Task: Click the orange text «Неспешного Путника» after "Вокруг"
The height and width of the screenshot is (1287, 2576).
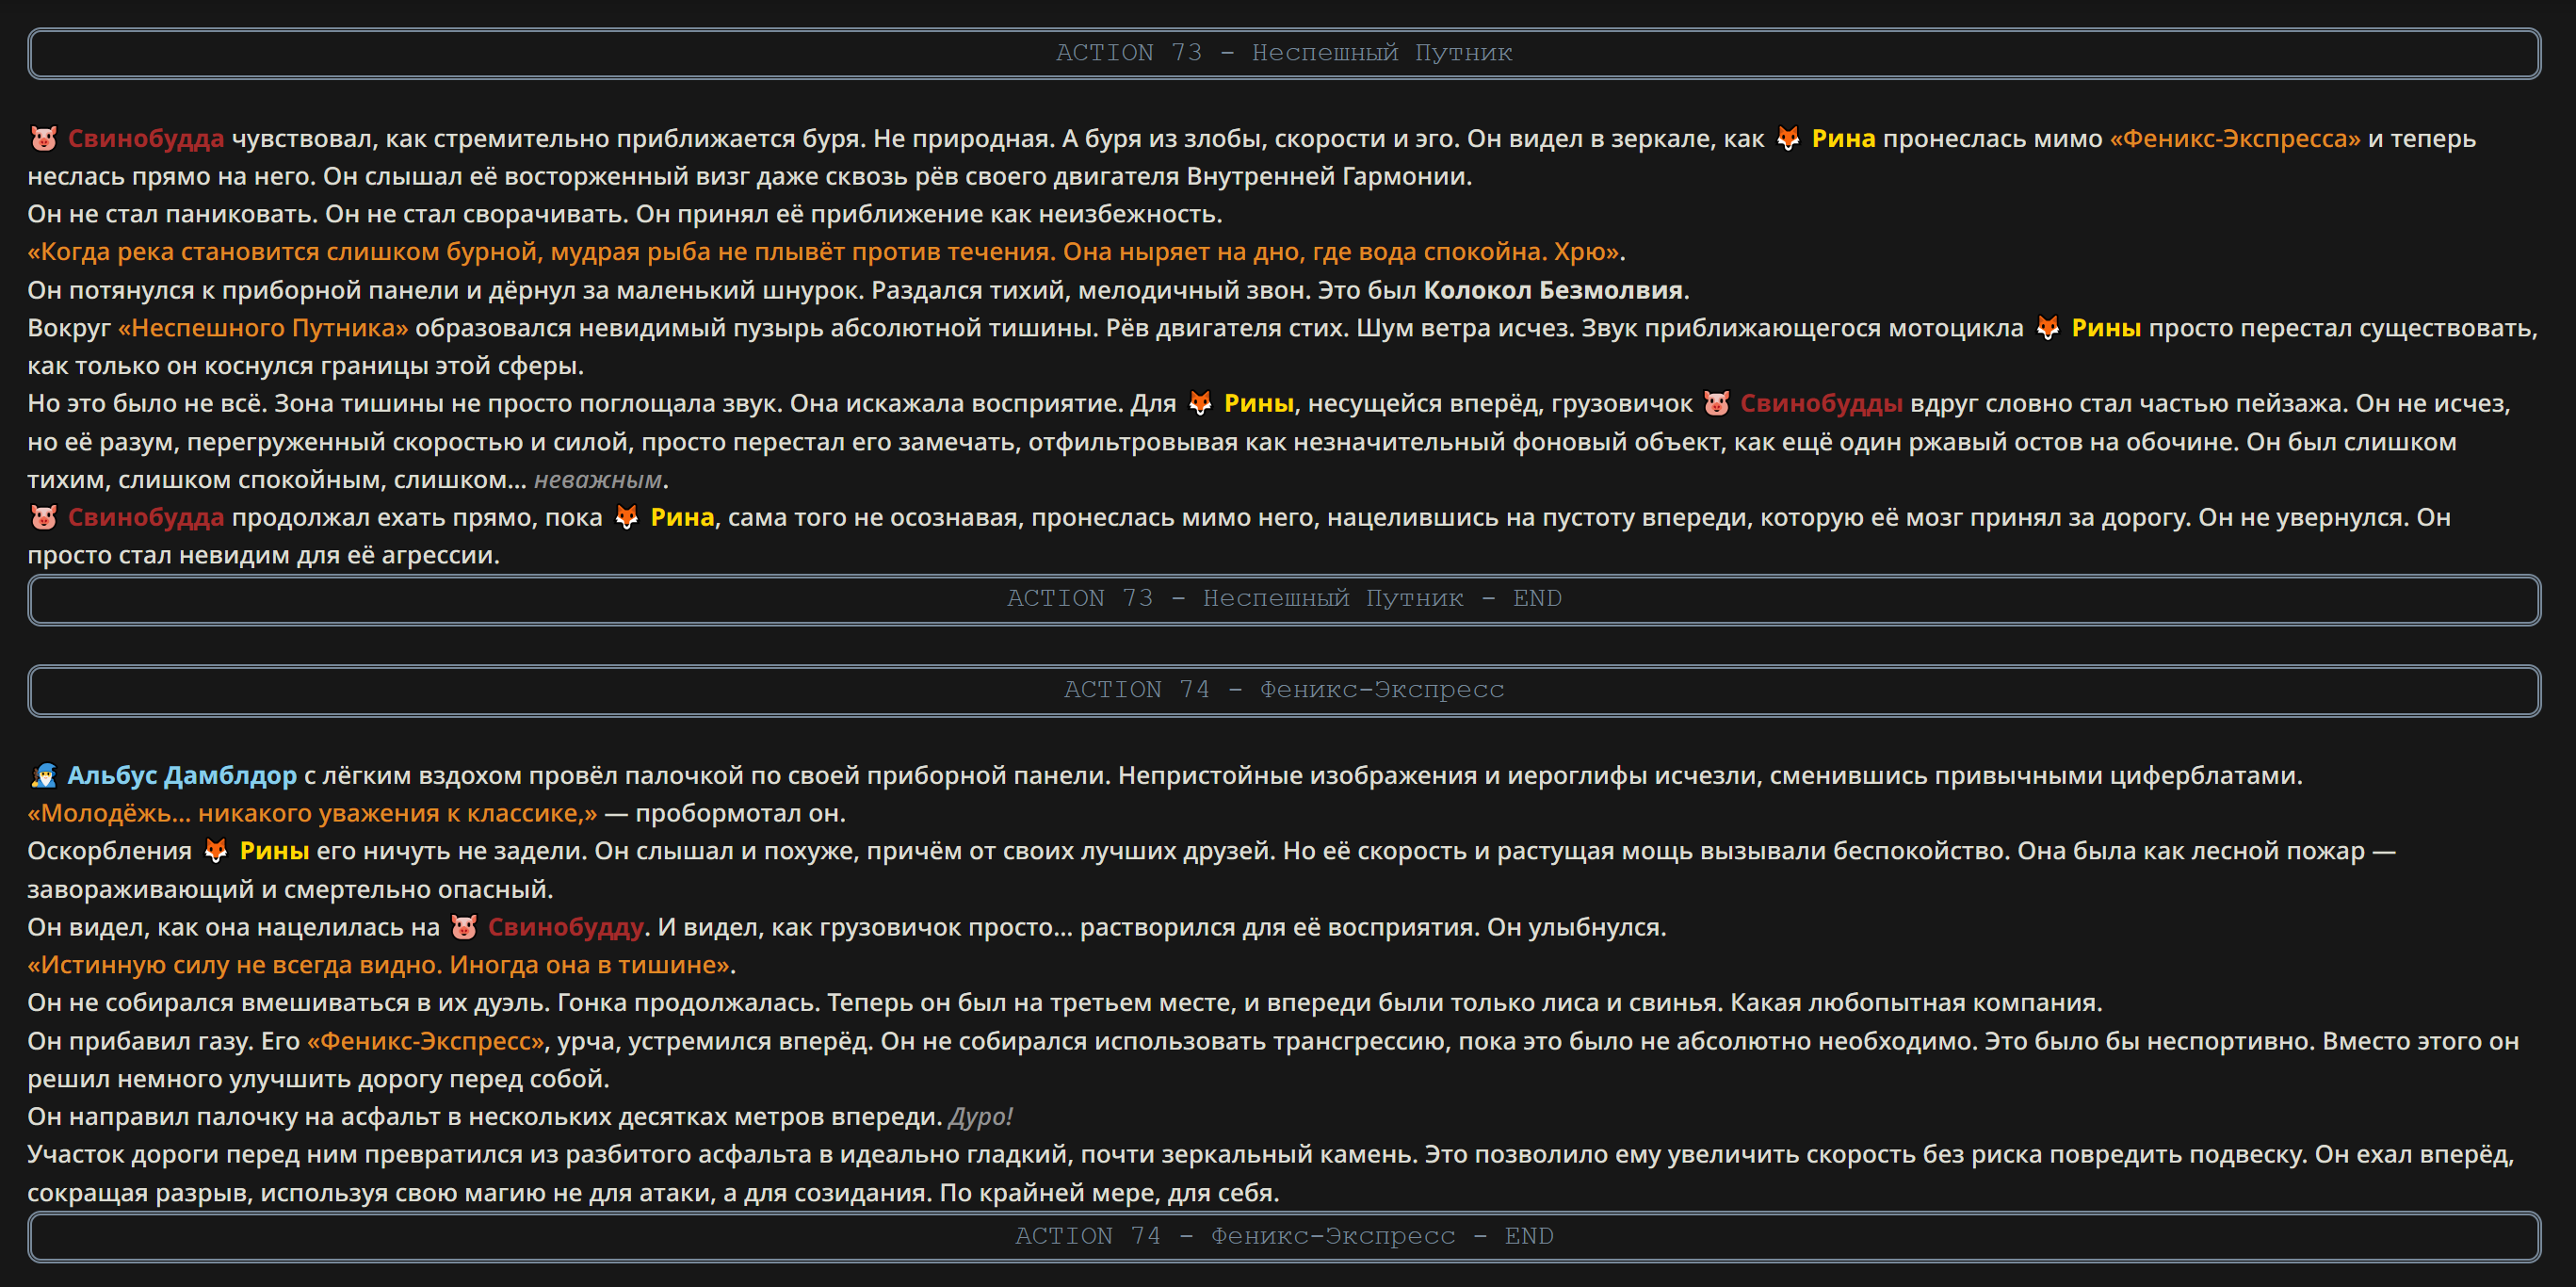Action: click(x=263, y=328)
